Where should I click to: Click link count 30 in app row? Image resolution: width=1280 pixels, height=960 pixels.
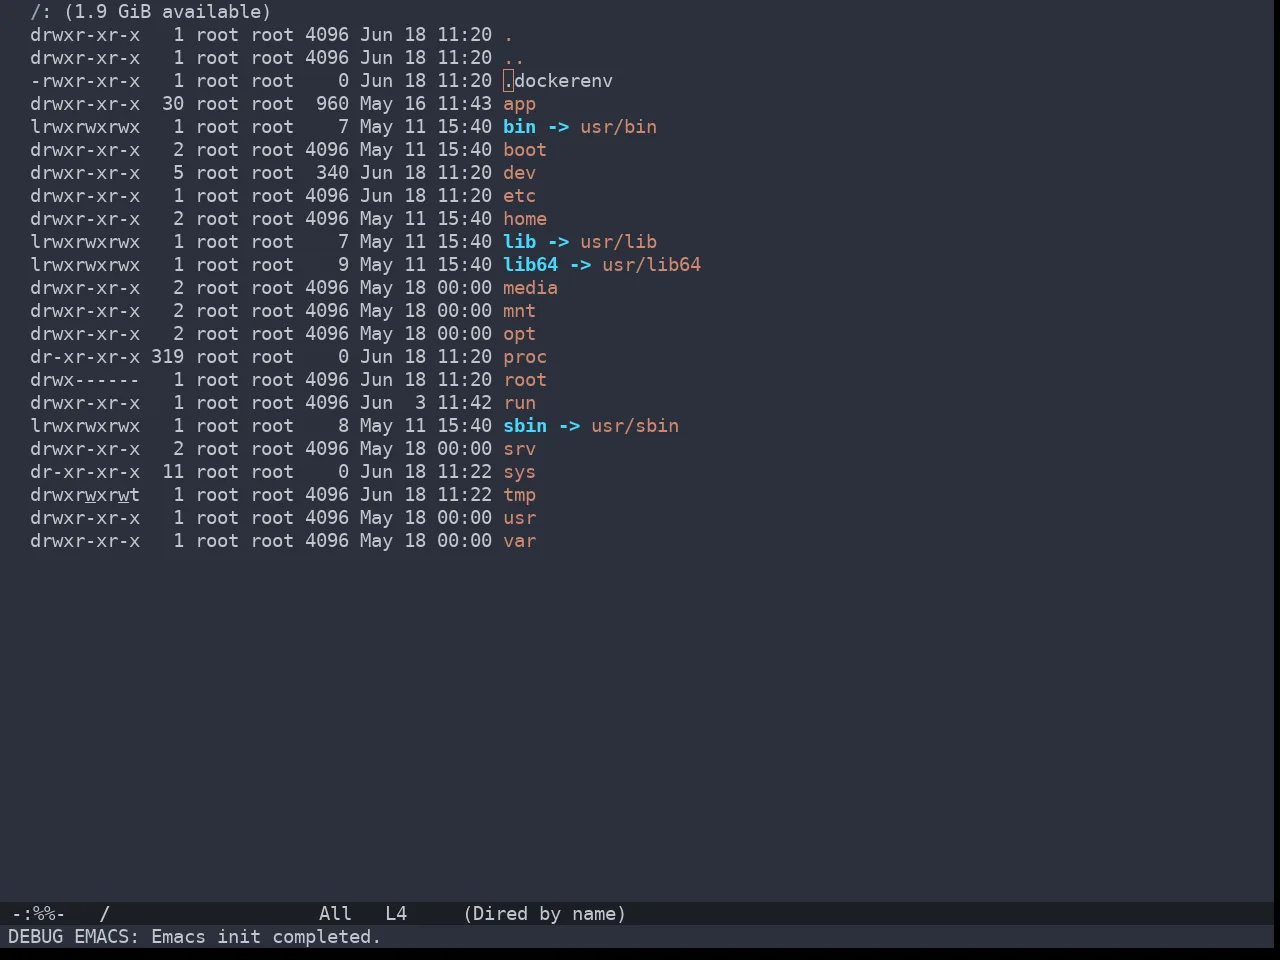click(173, 104)
